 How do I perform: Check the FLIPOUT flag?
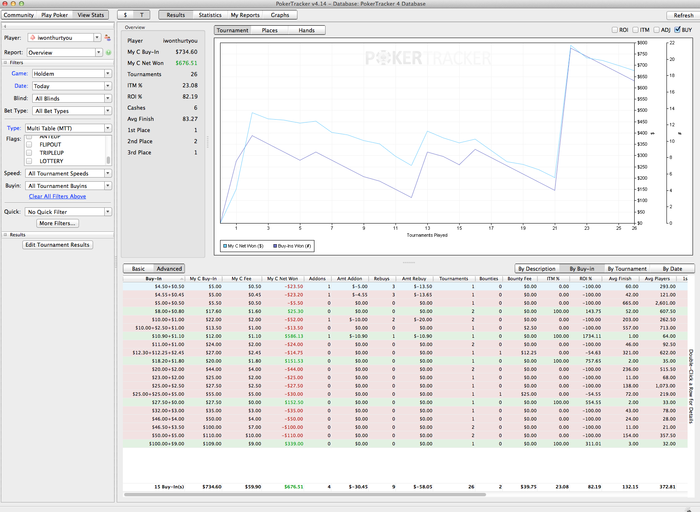[x=29, y=145]
